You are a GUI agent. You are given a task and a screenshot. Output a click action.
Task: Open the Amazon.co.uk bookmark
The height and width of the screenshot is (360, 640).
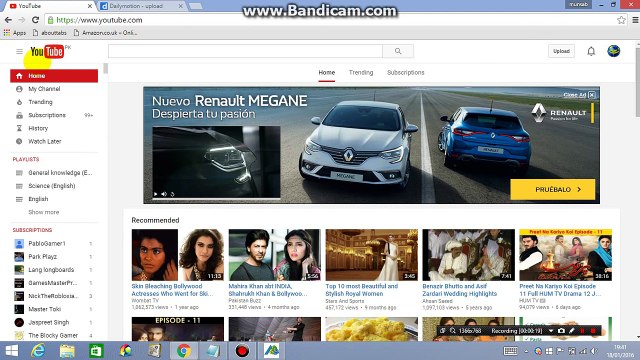coord(105,33)
